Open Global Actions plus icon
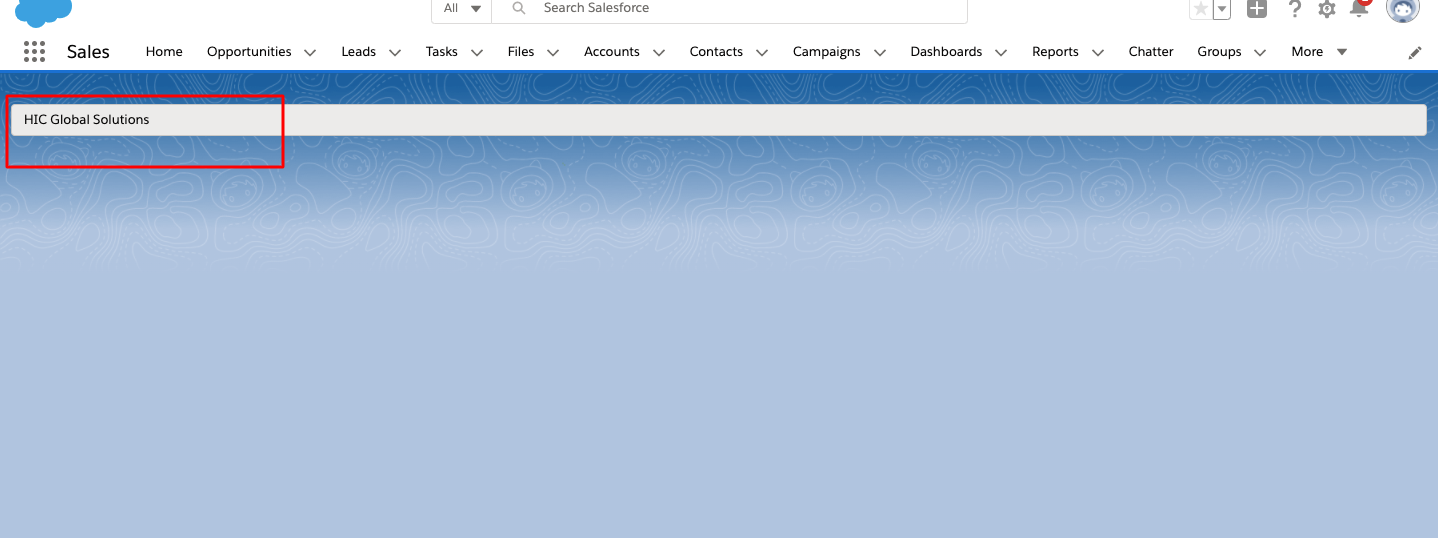 point(1257,8)
